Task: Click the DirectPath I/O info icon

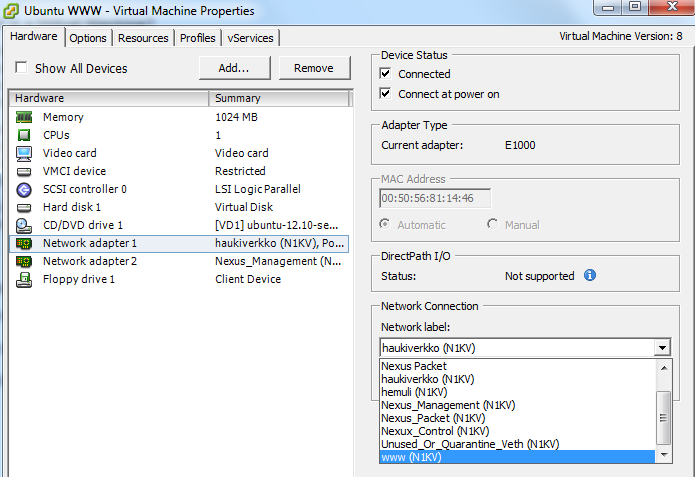Action: pos(590,275)
